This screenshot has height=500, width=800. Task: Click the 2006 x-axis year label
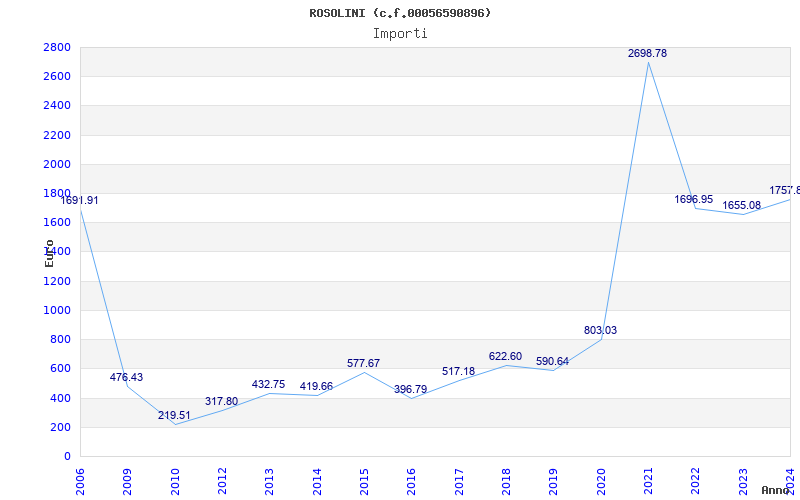point(80,482)
